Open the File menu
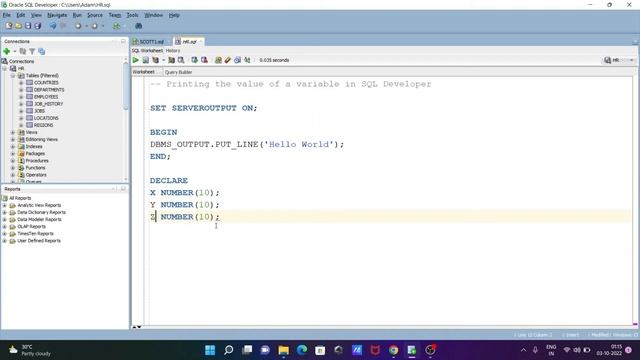 pyautogui.click(x=7, y=15)
